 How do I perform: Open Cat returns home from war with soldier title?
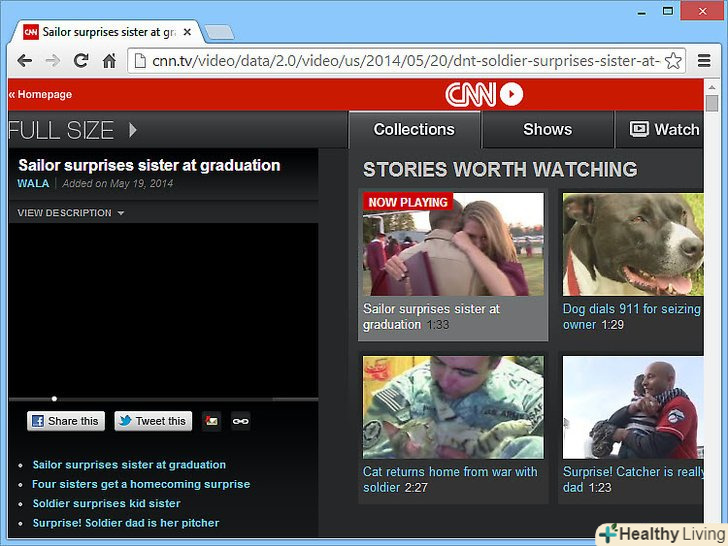pyautogui.click(x=450, y=480)
